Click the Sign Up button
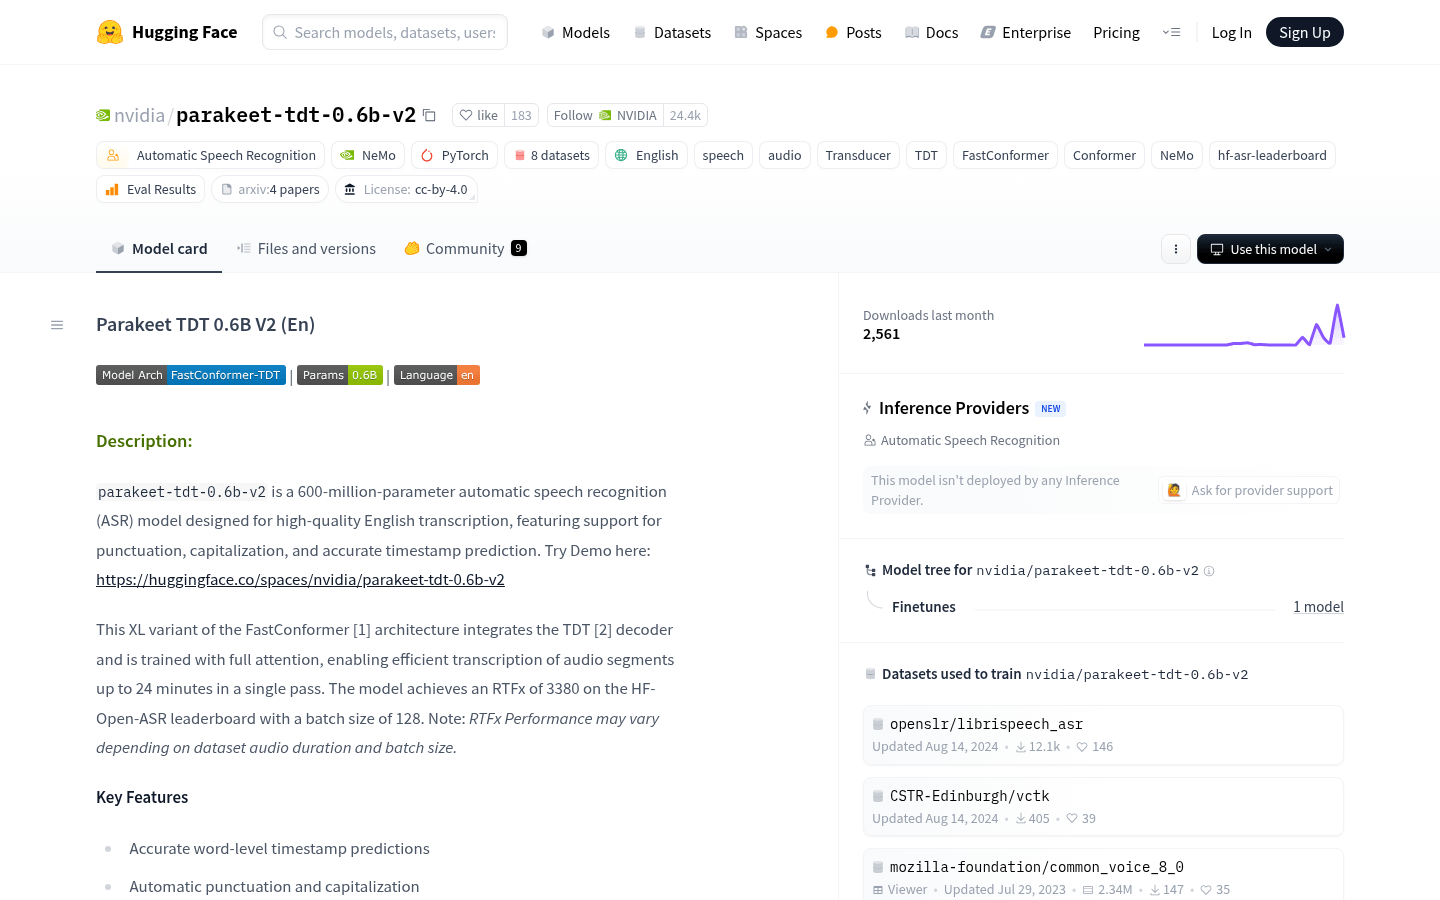 (x=1305, y=32)
